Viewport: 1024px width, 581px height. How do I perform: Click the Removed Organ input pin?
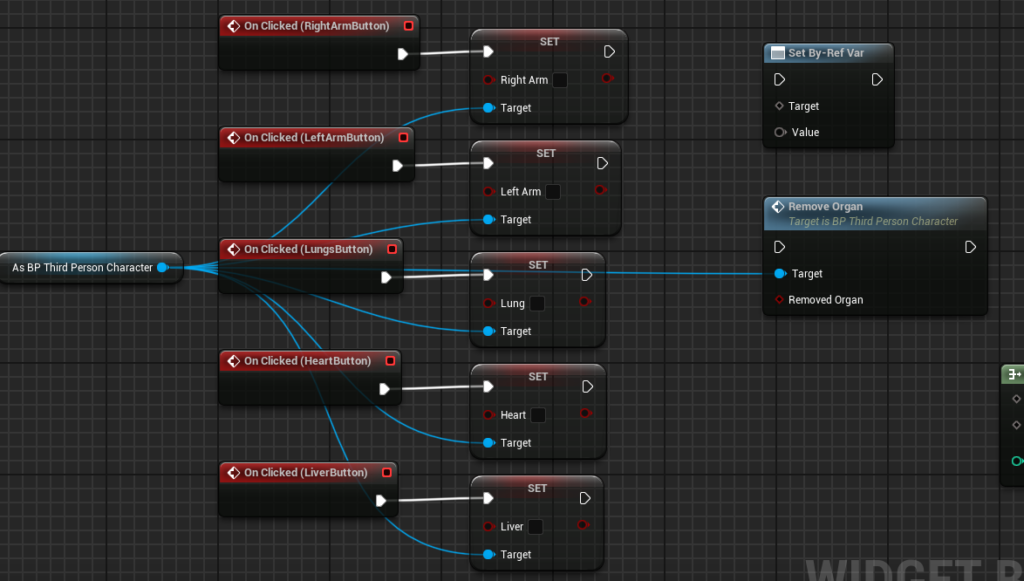tap(780, 300)
